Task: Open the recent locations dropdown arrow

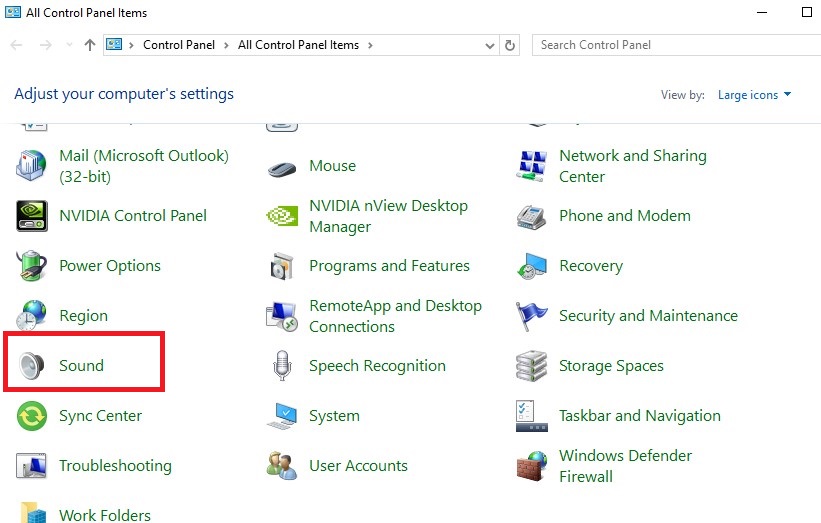Action: coord(69,45)
